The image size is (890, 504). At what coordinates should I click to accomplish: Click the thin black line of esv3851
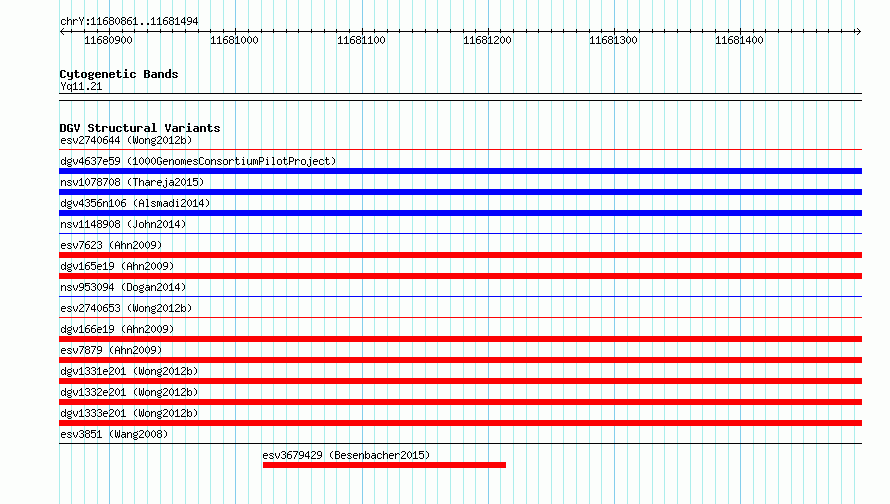[460, 443]
